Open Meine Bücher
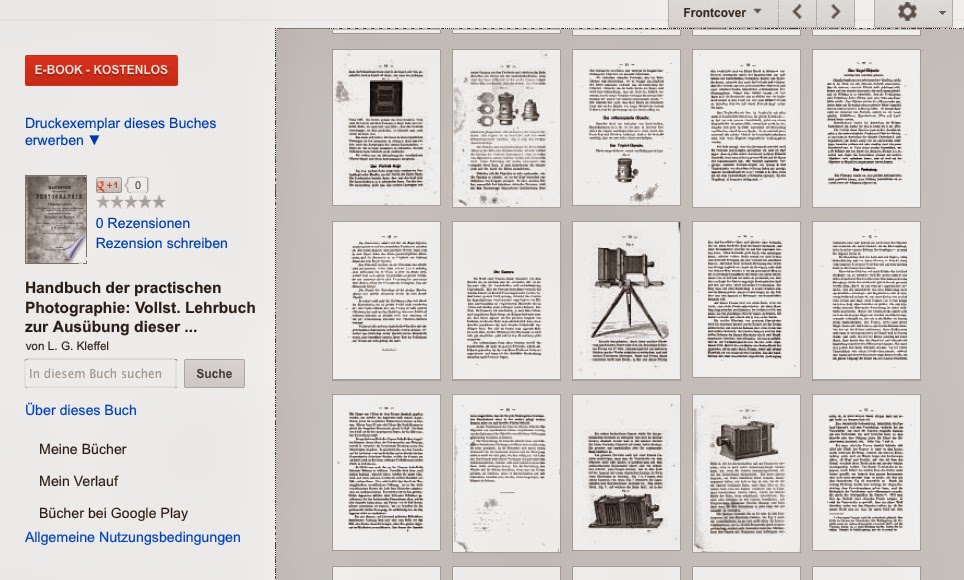 [x=82, y=450]
